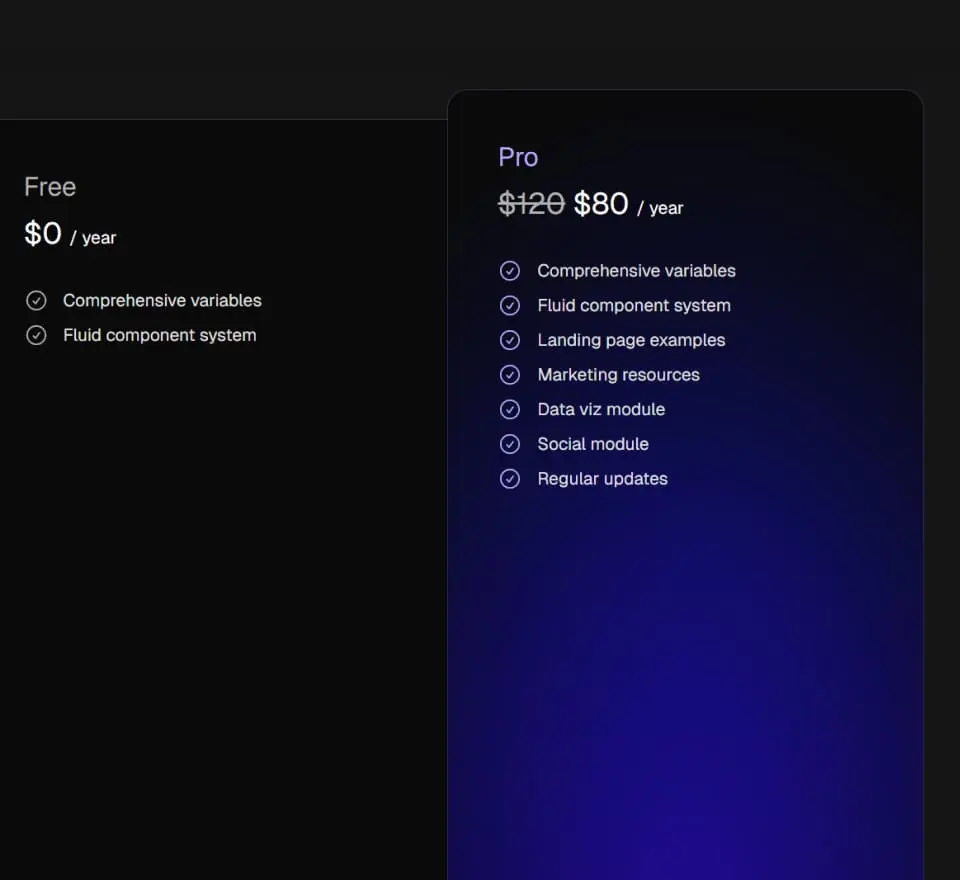Image resolution: width=960 pixels, height=880 pixels.
Task: Click check icon next to Regular updates
Action: 510,479
